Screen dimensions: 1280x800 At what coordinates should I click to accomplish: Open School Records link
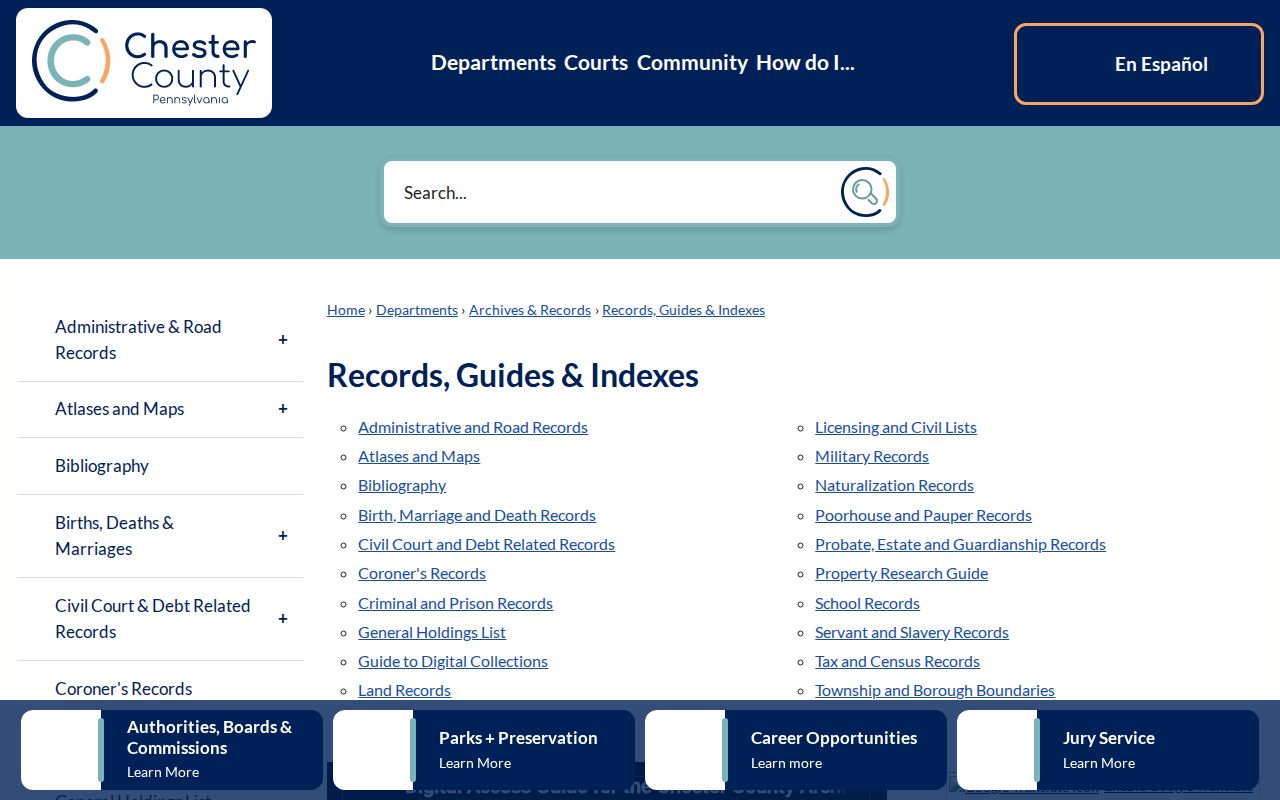click(867, 603)
